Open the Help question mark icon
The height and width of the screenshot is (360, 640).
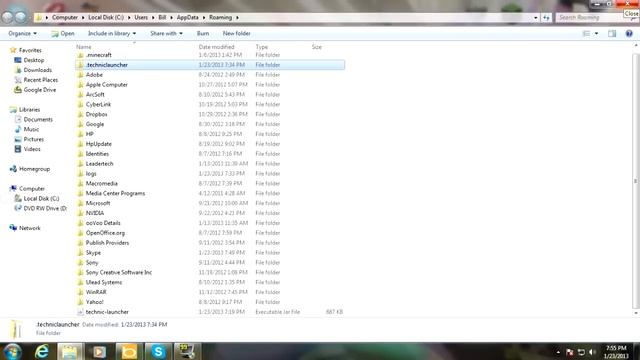point(629,33)
